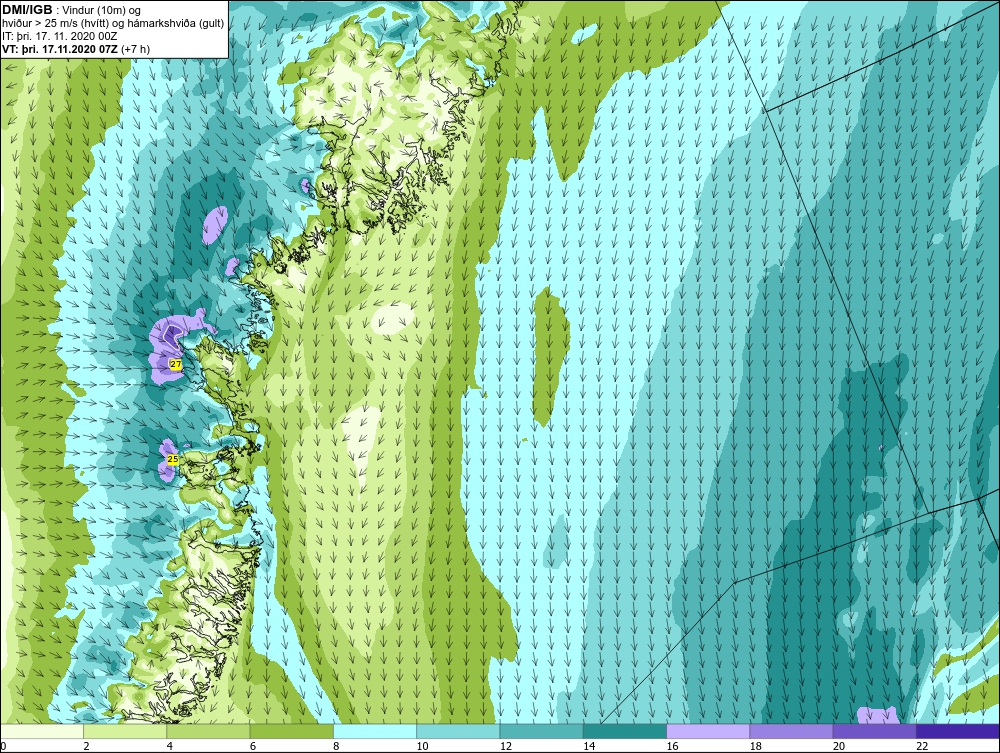Click the legend scale number 6
1000x753 pixels.
253,747
